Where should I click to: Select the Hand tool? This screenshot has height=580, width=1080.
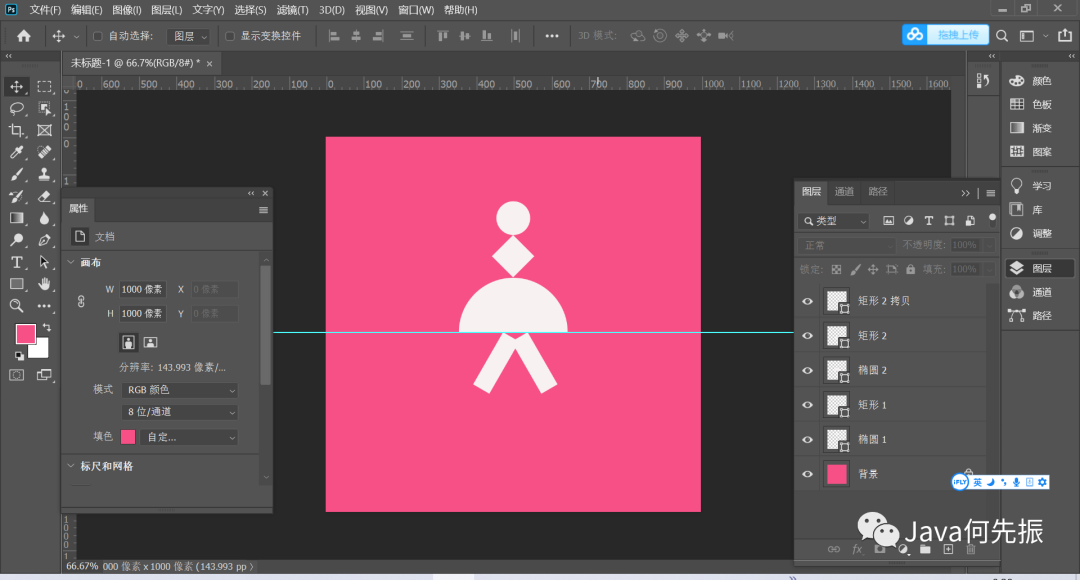pos(44,284)
